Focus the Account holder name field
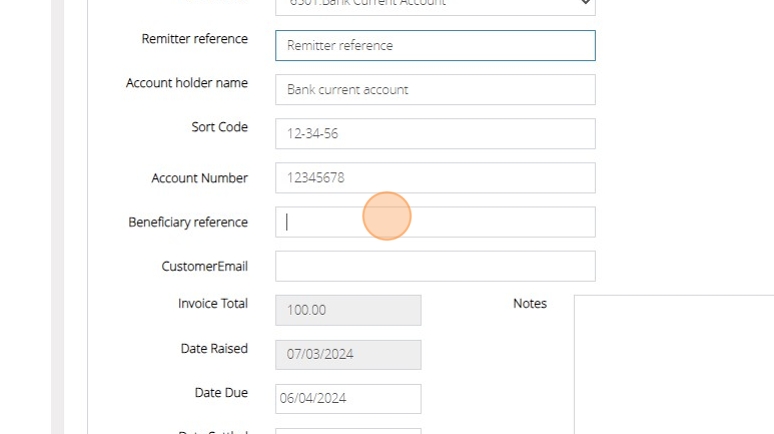This screenshot has width=774, height=434. click(x=435, y=90)
